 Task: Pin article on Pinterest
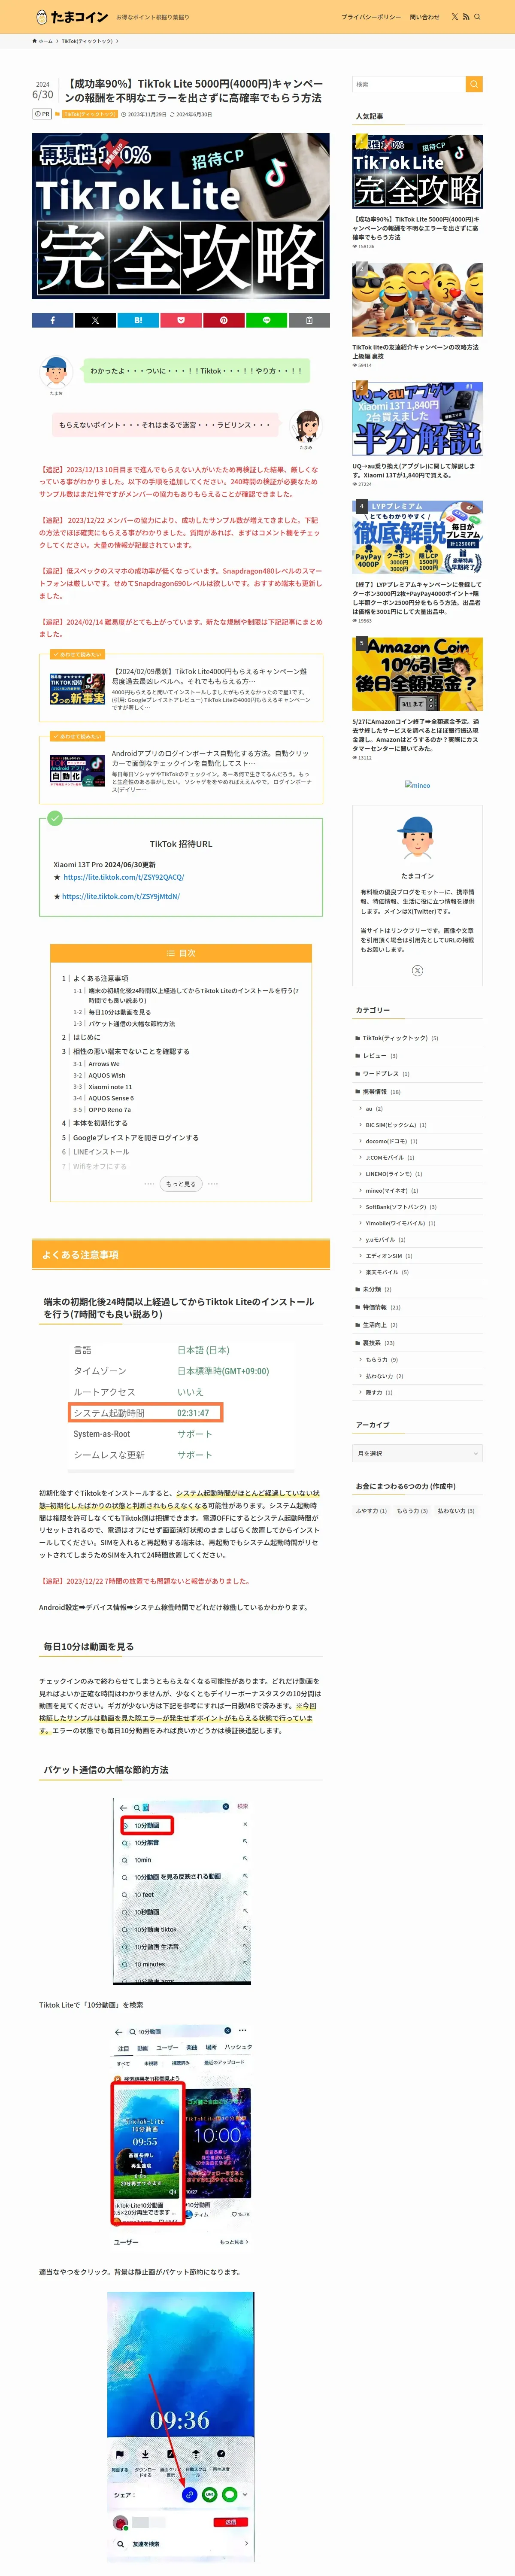point(223,320)
